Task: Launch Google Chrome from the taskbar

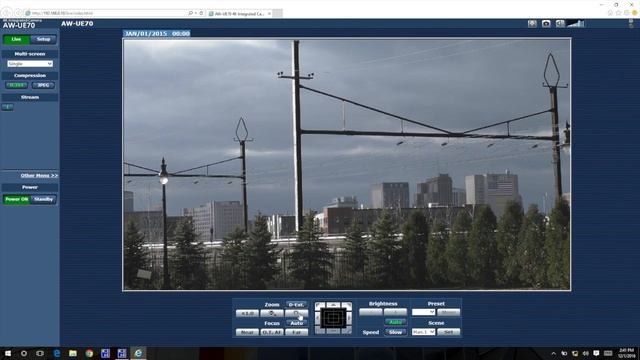Action: click(x=89, y=353)
